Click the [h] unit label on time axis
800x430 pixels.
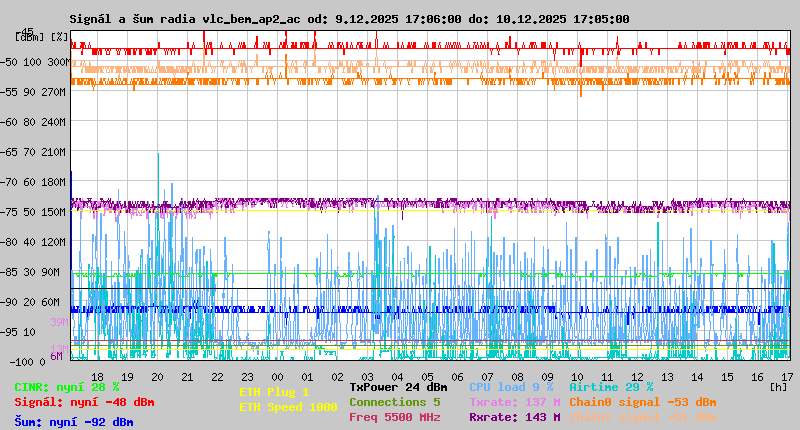778,385
